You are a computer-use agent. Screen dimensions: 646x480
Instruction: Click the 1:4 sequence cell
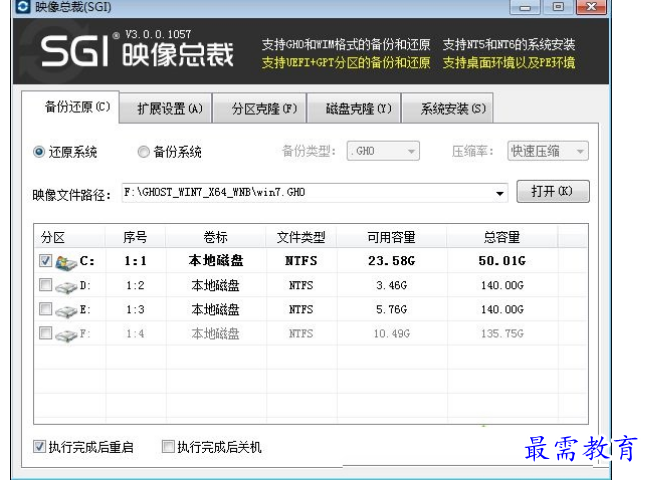pyautogui.click(x=136, y=333)
